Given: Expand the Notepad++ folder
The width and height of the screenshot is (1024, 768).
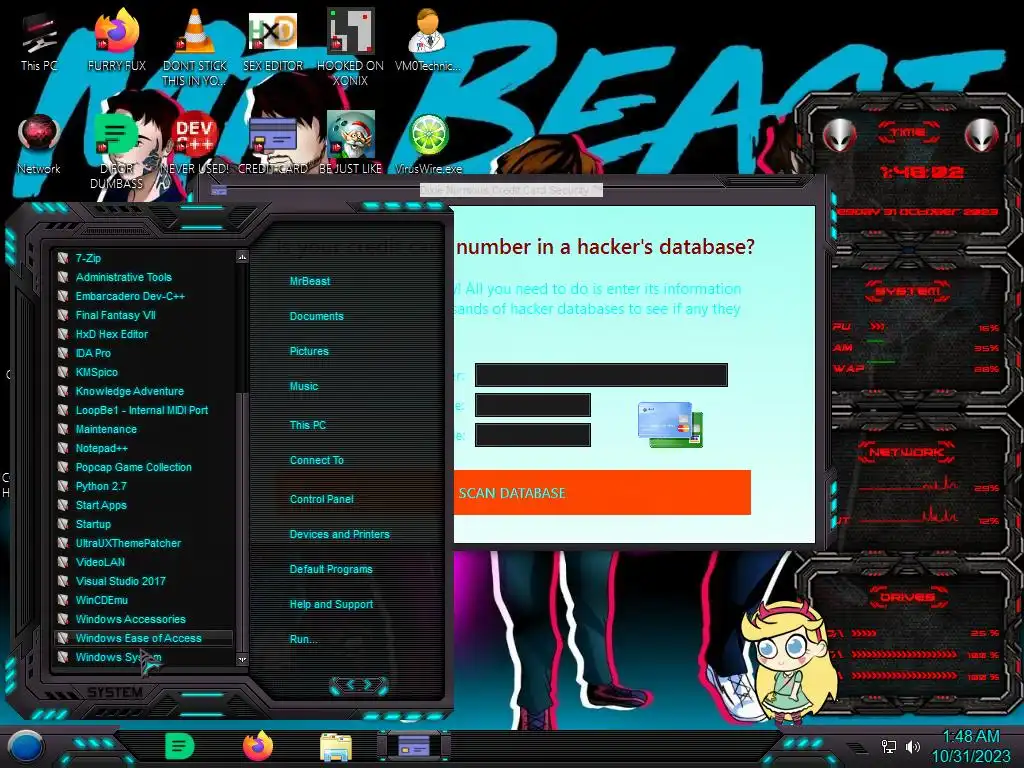Looking at the screenshot, I should pos(101,448).
